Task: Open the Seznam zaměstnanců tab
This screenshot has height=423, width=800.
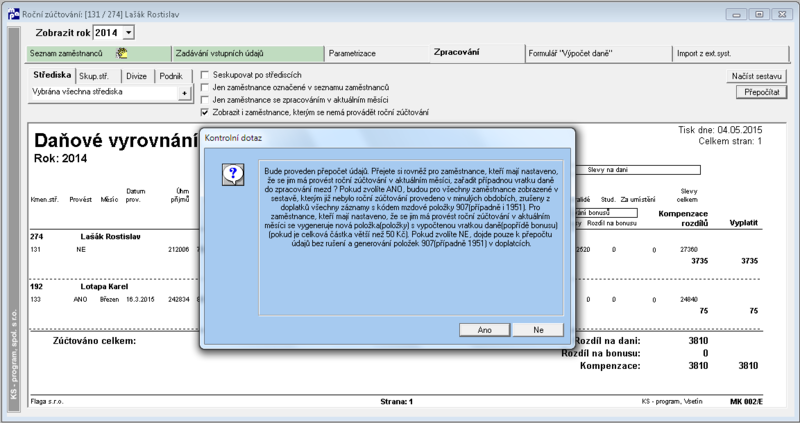Action: (x=99, y=53)
